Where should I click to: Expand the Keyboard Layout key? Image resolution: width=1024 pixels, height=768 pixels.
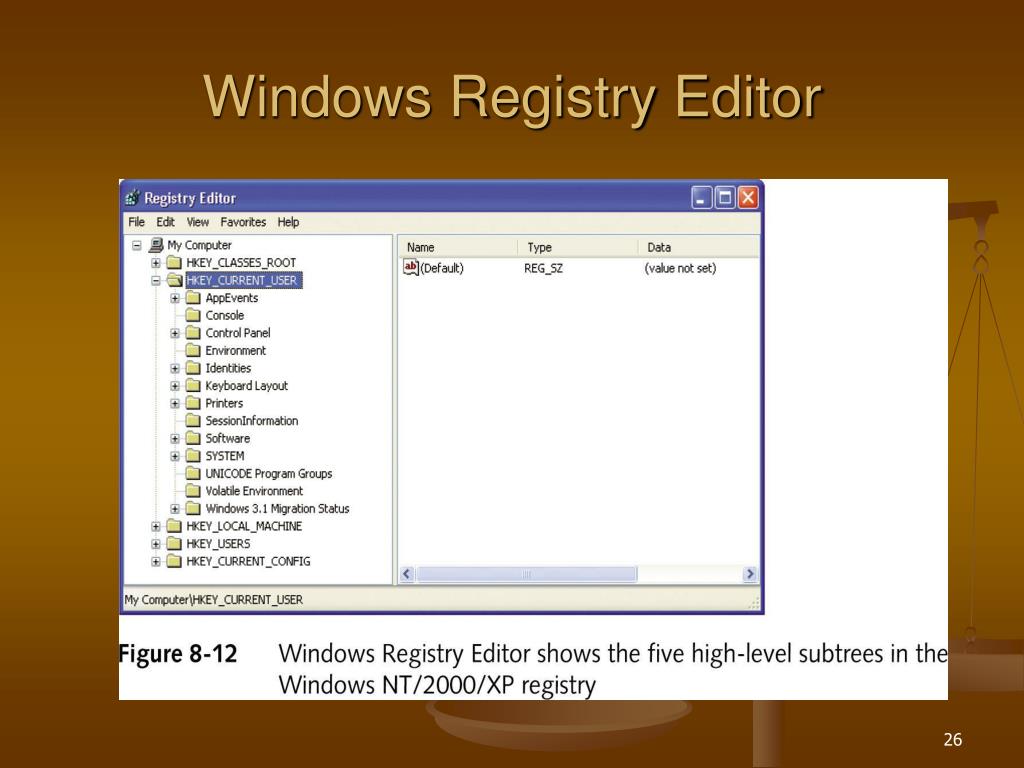(x=175, y=387)
